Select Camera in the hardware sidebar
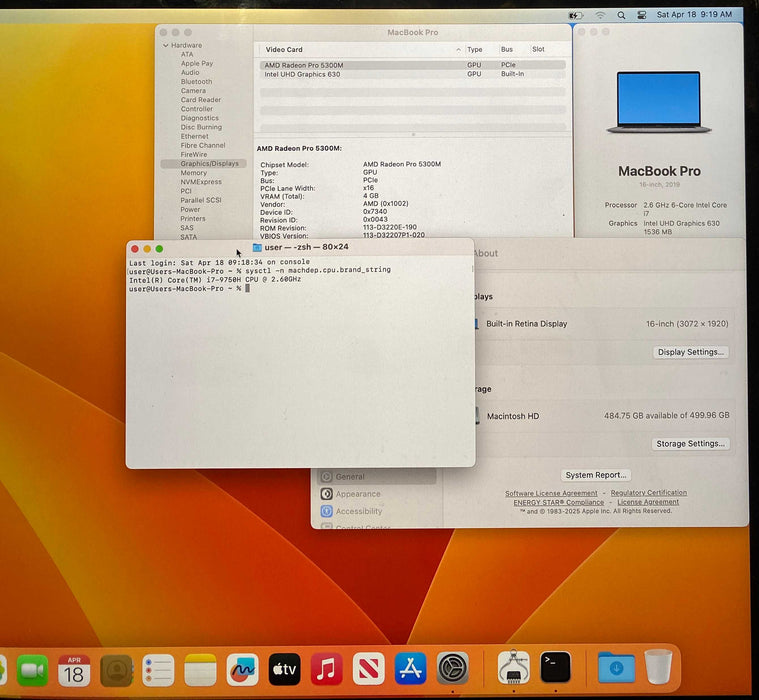Viewport: 759px width, 700px height. [x=193, y=91]
